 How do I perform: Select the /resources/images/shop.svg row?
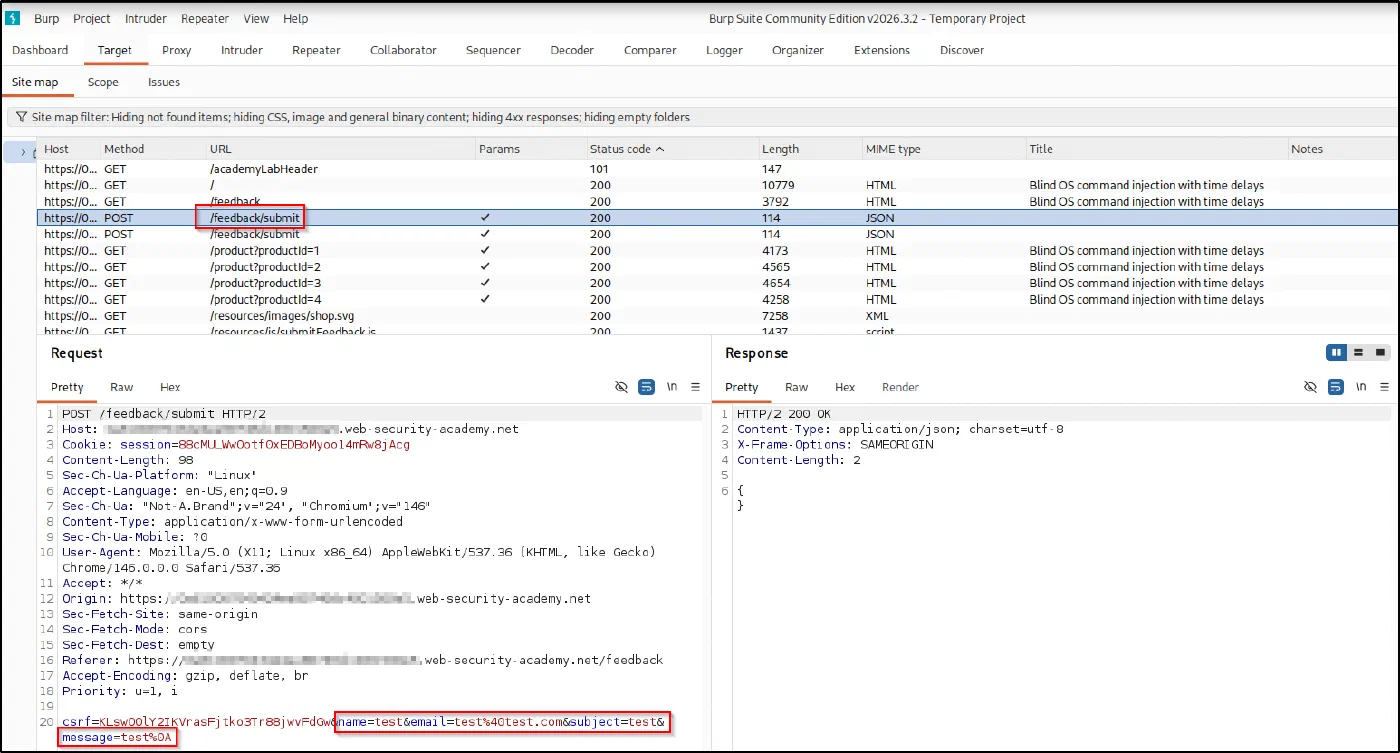pyautogui.click(x=718, y=316)
